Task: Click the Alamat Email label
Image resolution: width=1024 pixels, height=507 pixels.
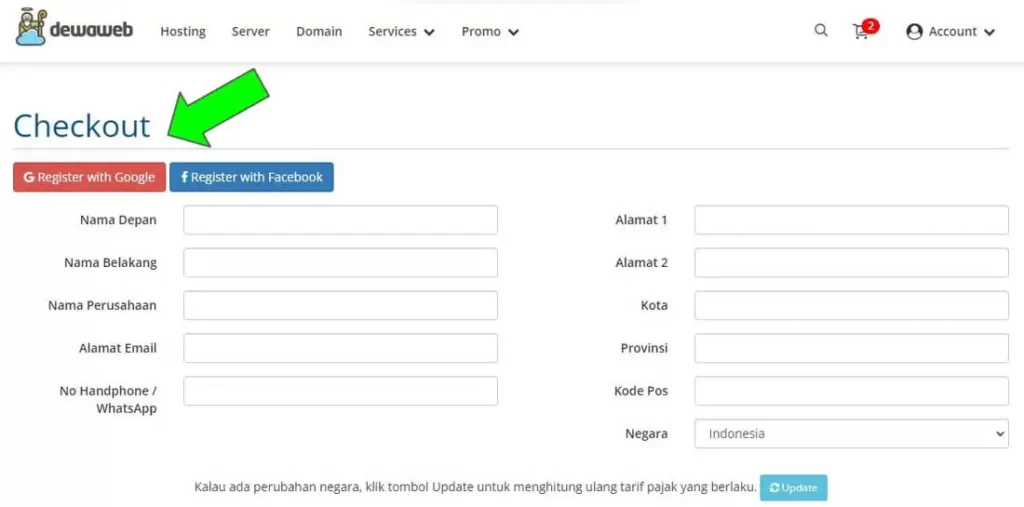Action: click(118, 348)
